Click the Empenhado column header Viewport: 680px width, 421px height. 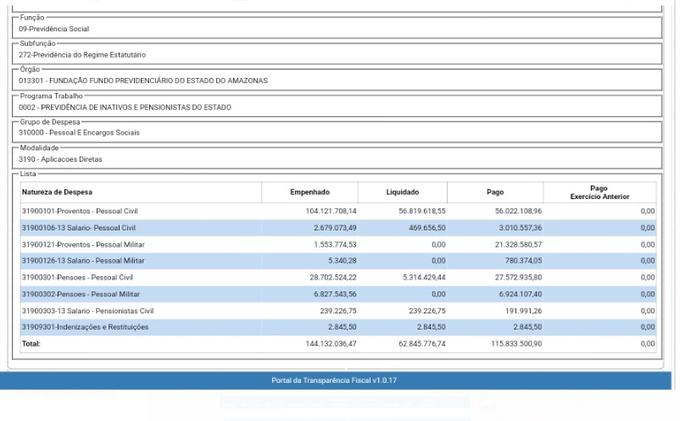tap(310, 192)
